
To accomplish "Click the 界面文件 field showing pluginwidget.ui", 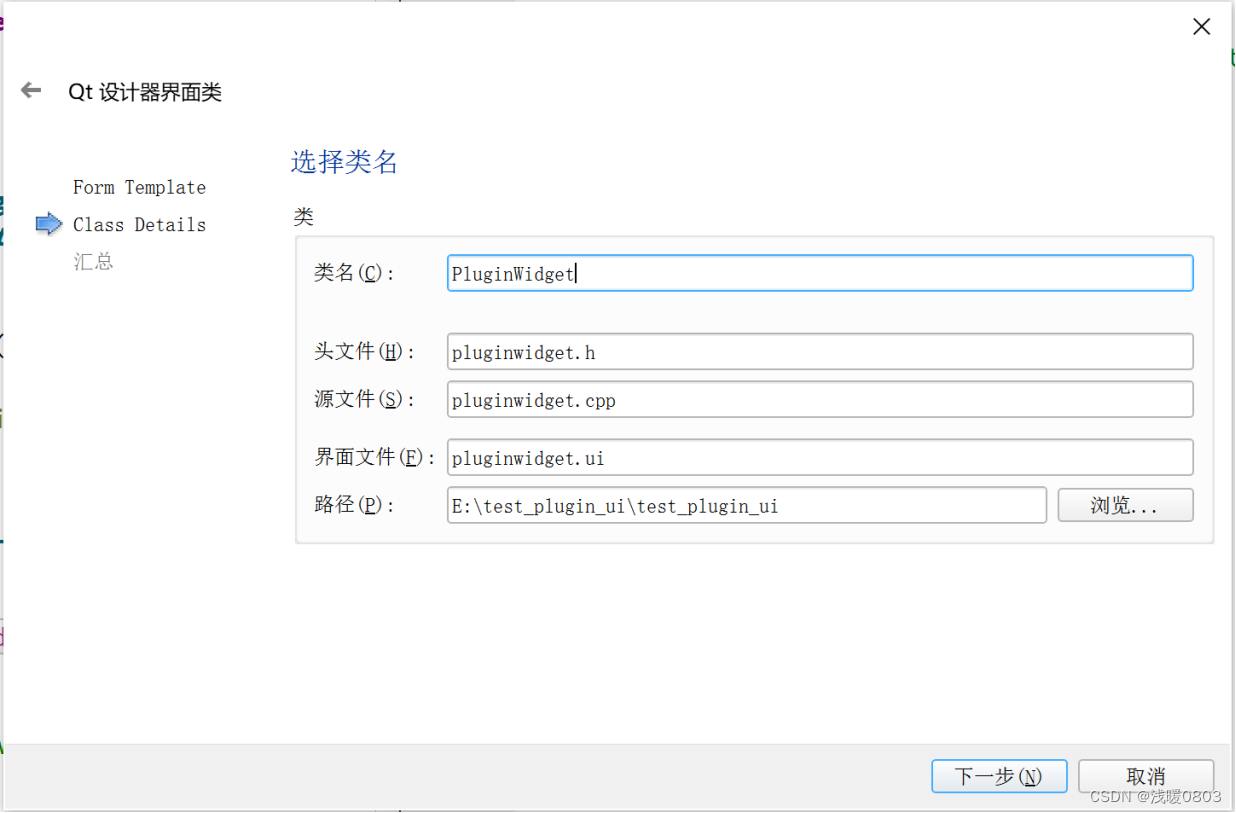I will 820,457.
